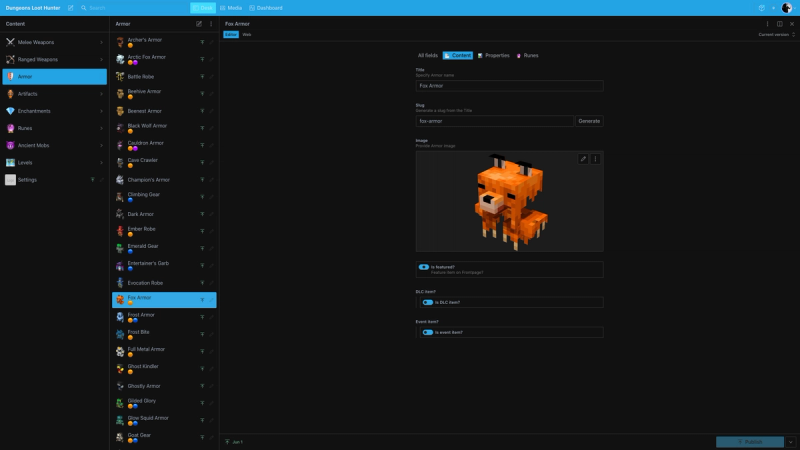
Task: Switch to the Media tab
Action: (231, 8)
